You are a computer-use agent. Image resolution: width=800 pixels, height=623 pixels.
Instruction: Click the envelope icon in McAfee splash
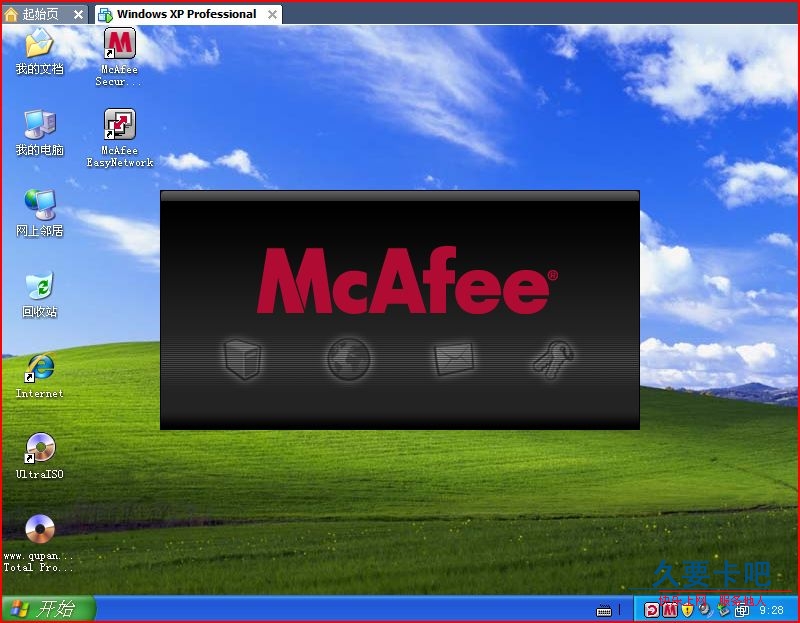pyautogui.click(x=453, y=359)
